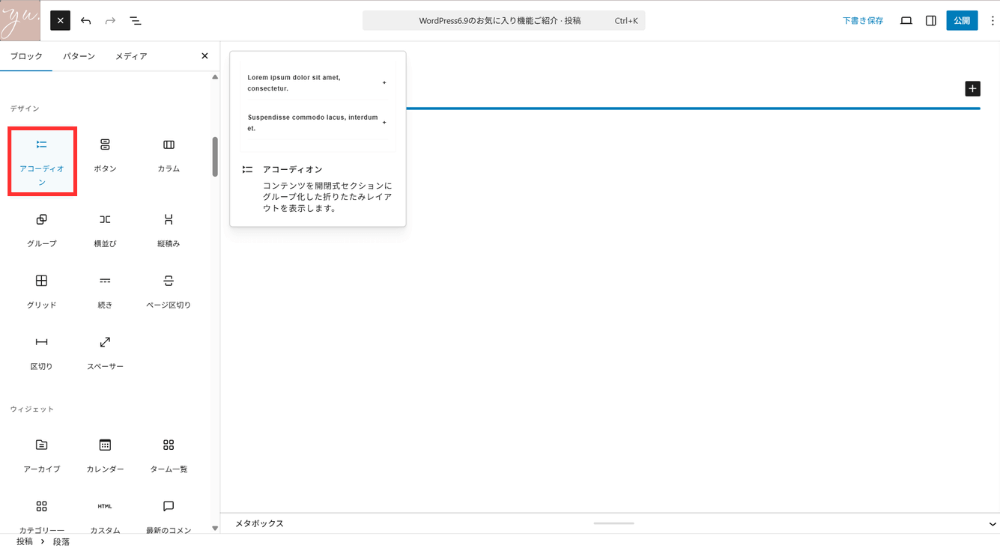This screenshot has height=550, width=1000.
Task: Add the Calendar widget (カレンダー)
Action: [105, 454]
